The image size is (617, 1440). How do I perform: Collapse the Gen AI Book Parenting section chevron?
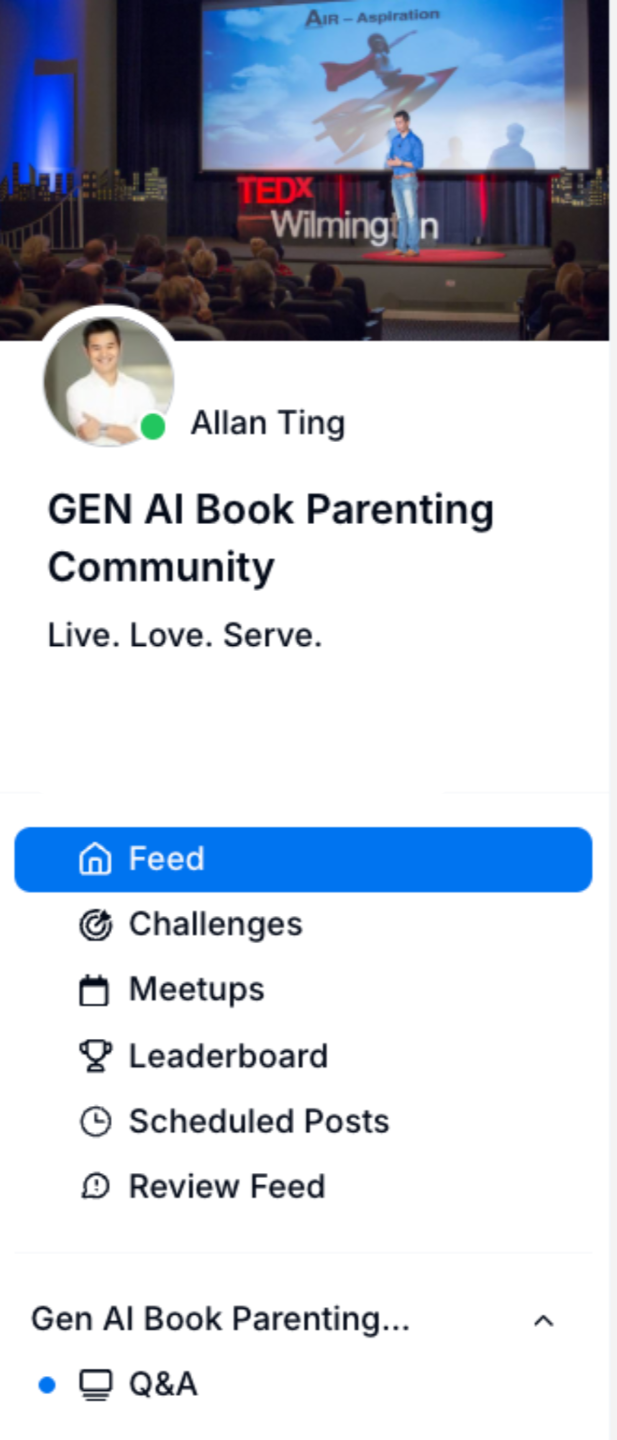pos(544,1320)
